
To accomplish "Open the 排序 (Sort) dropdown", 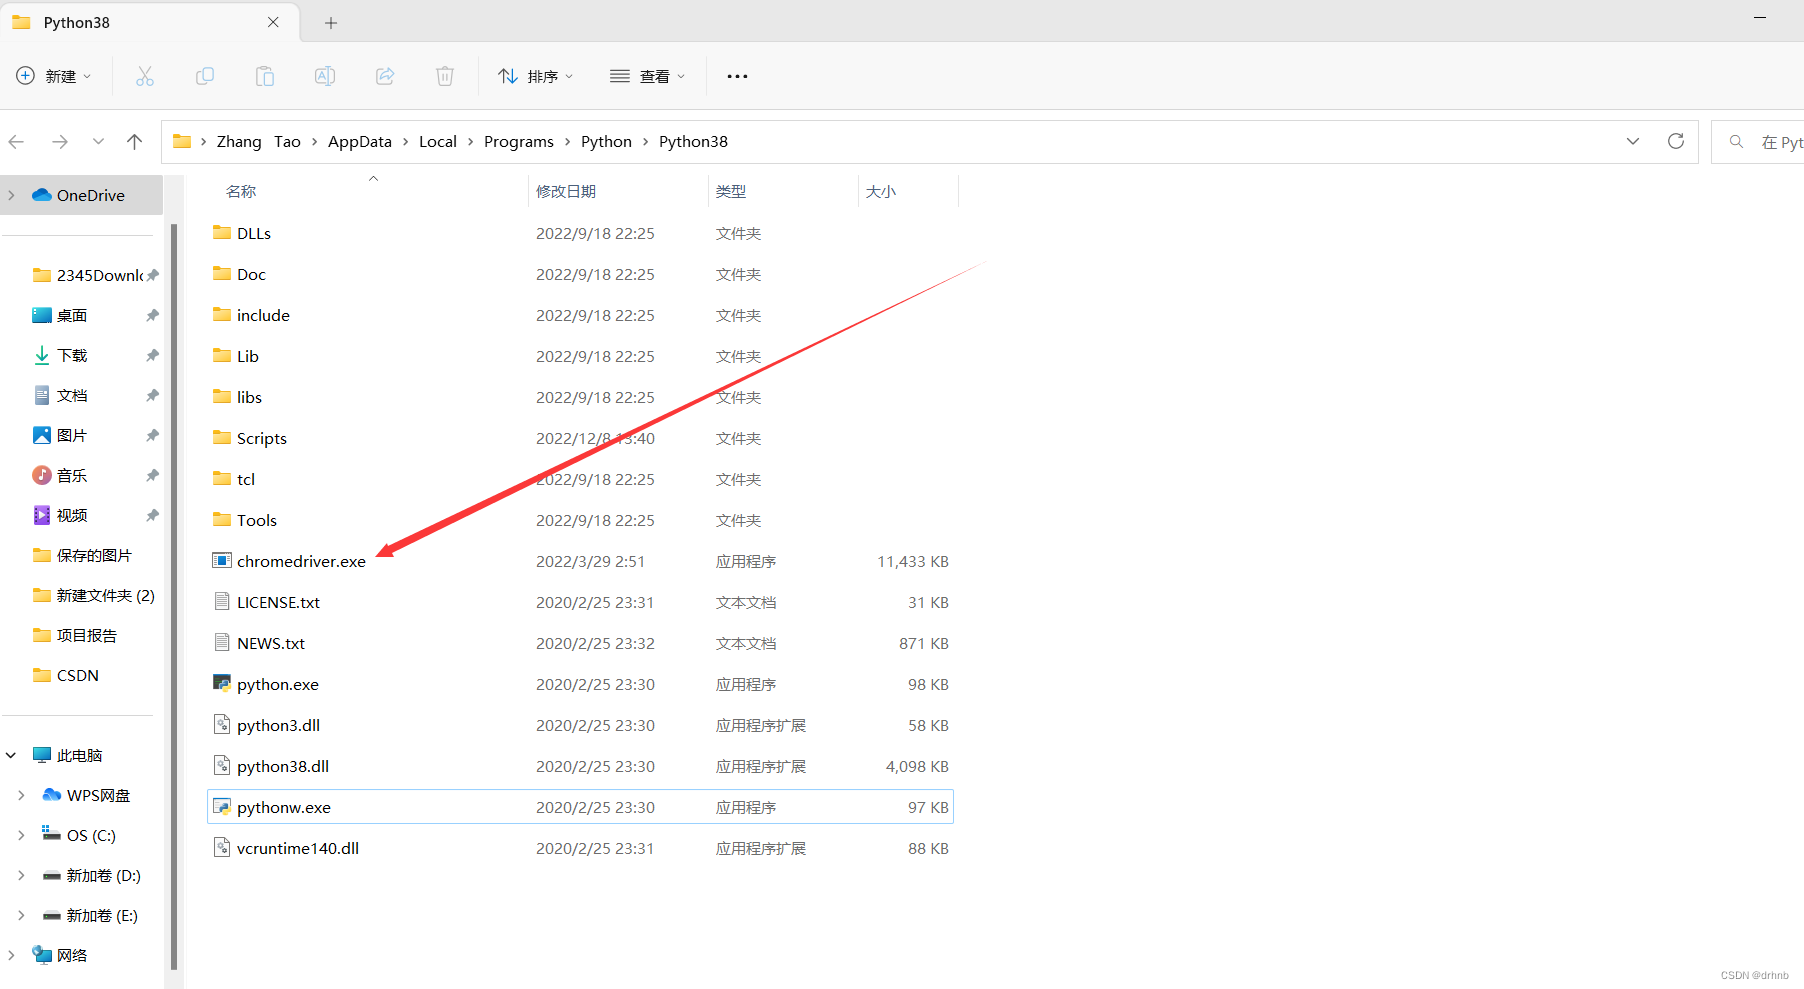I will [537, 76].
